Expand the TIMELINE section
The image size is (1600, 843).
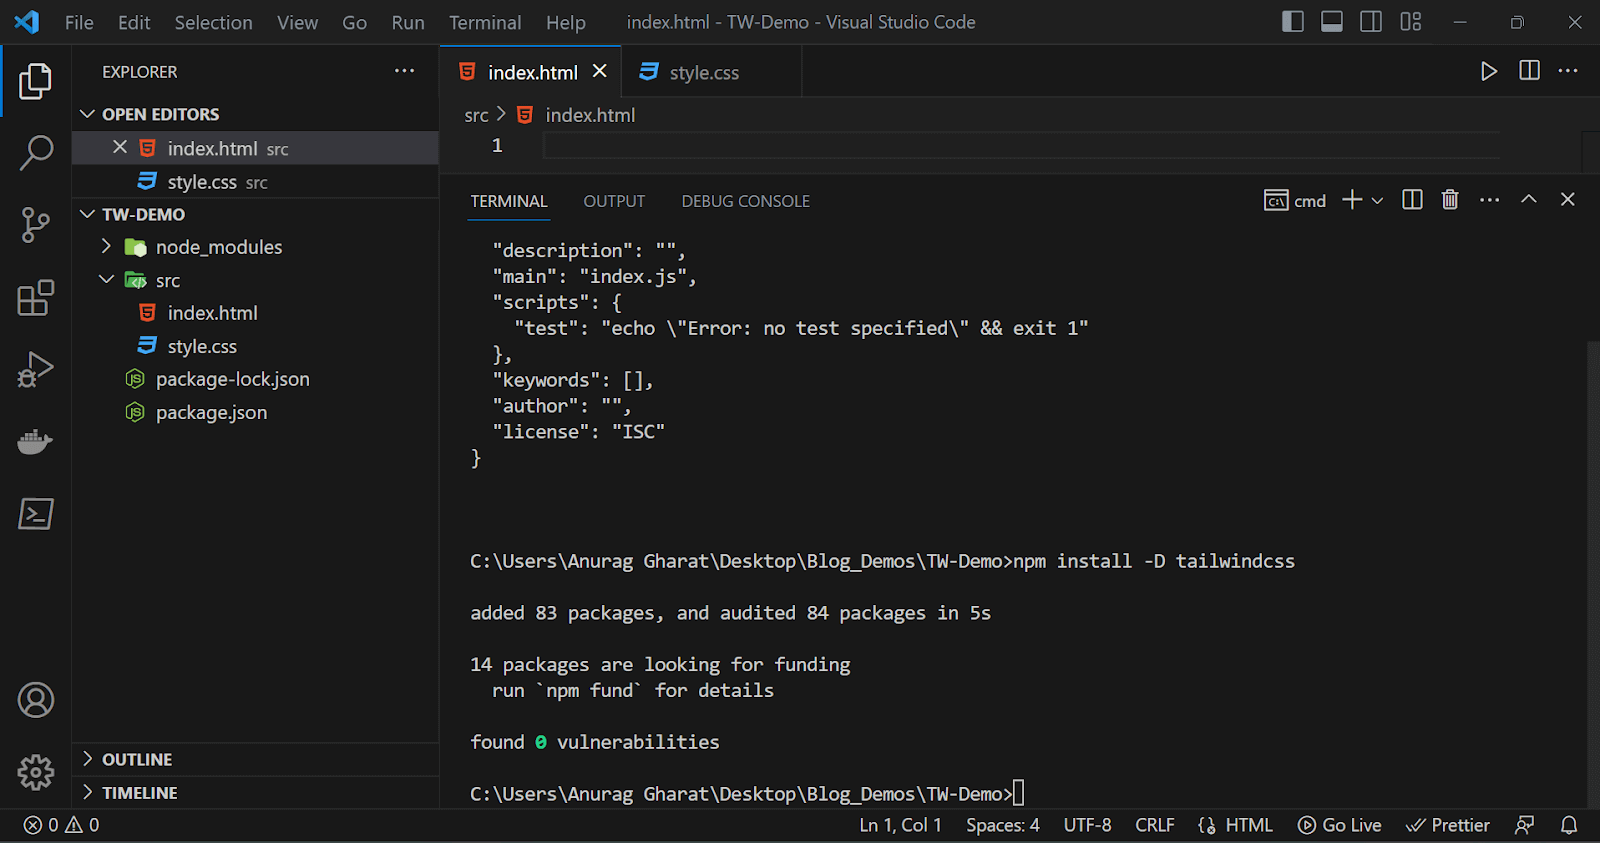click(255, 792)
